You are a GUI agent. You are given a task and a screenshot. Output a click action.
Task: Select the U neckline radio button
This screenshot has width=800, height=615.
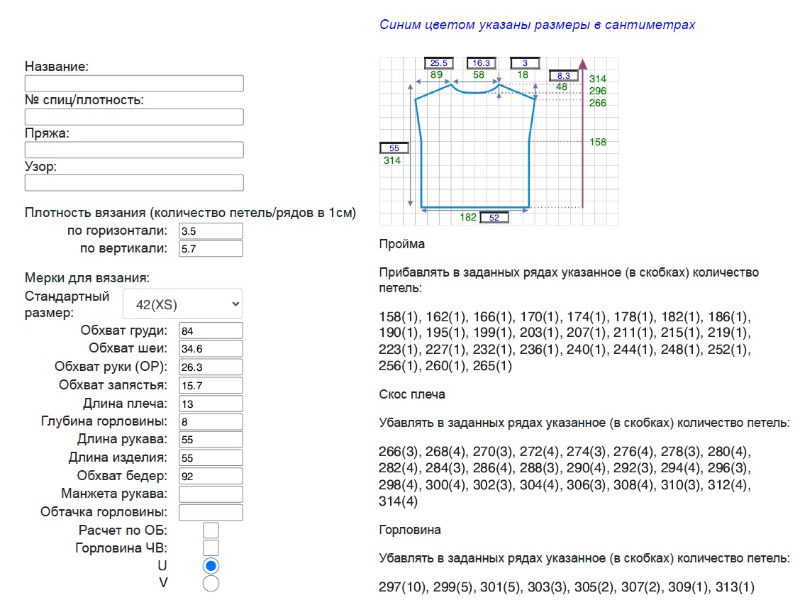(211, 566)
